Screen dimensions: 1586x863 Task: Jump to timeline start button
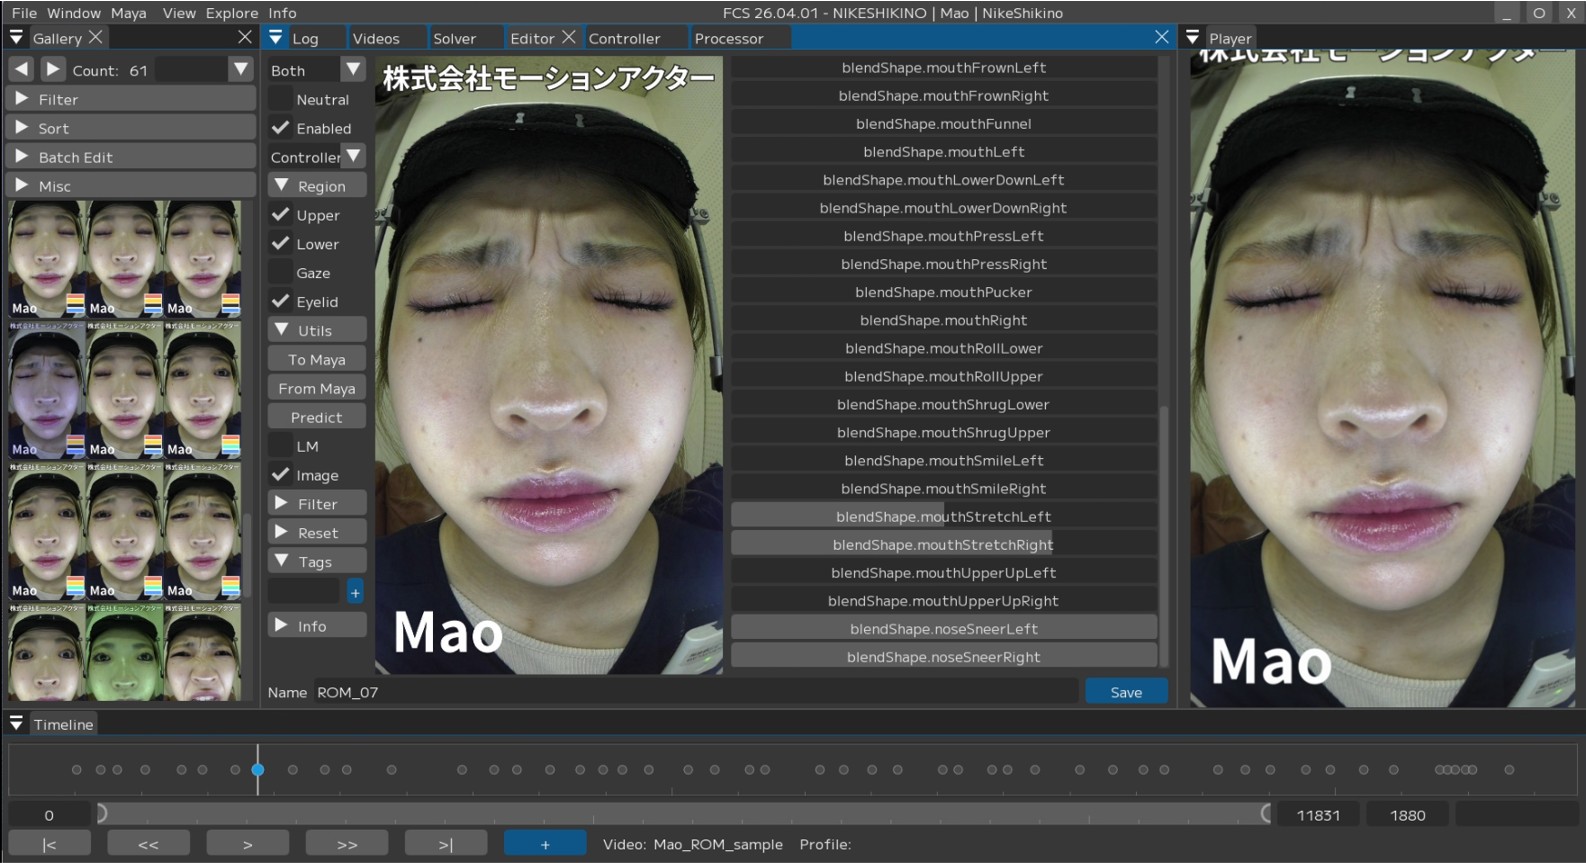tap(49, 844)
